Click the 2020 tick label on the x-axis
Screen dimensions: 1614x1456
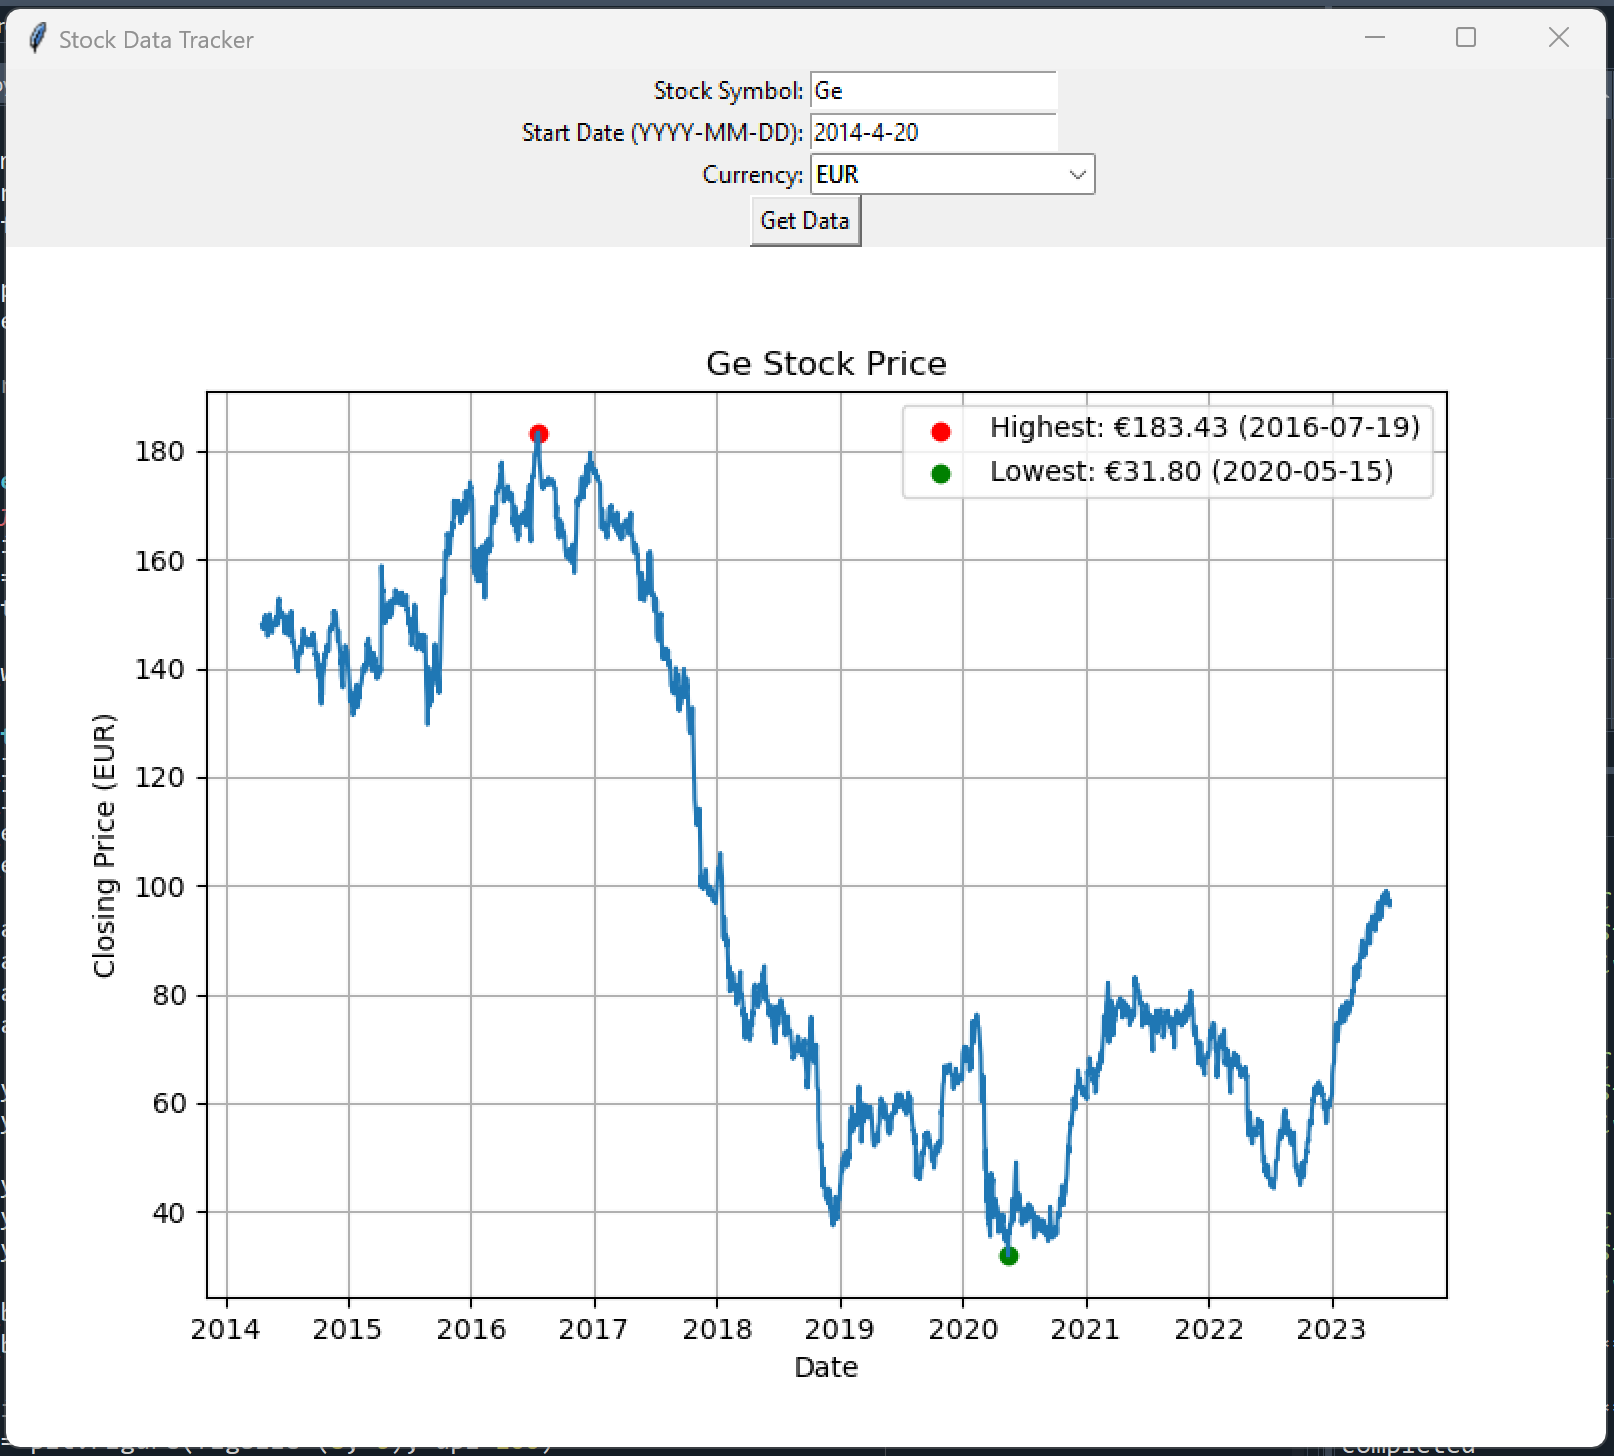tap(963, 1330)
